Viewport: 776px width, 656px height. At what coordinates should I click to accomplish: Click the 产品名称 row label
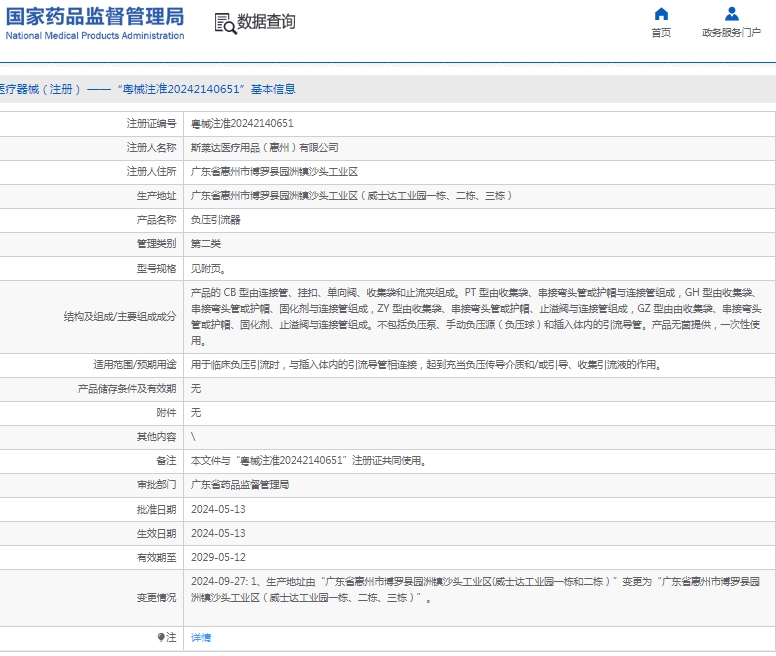coord(156,220)
